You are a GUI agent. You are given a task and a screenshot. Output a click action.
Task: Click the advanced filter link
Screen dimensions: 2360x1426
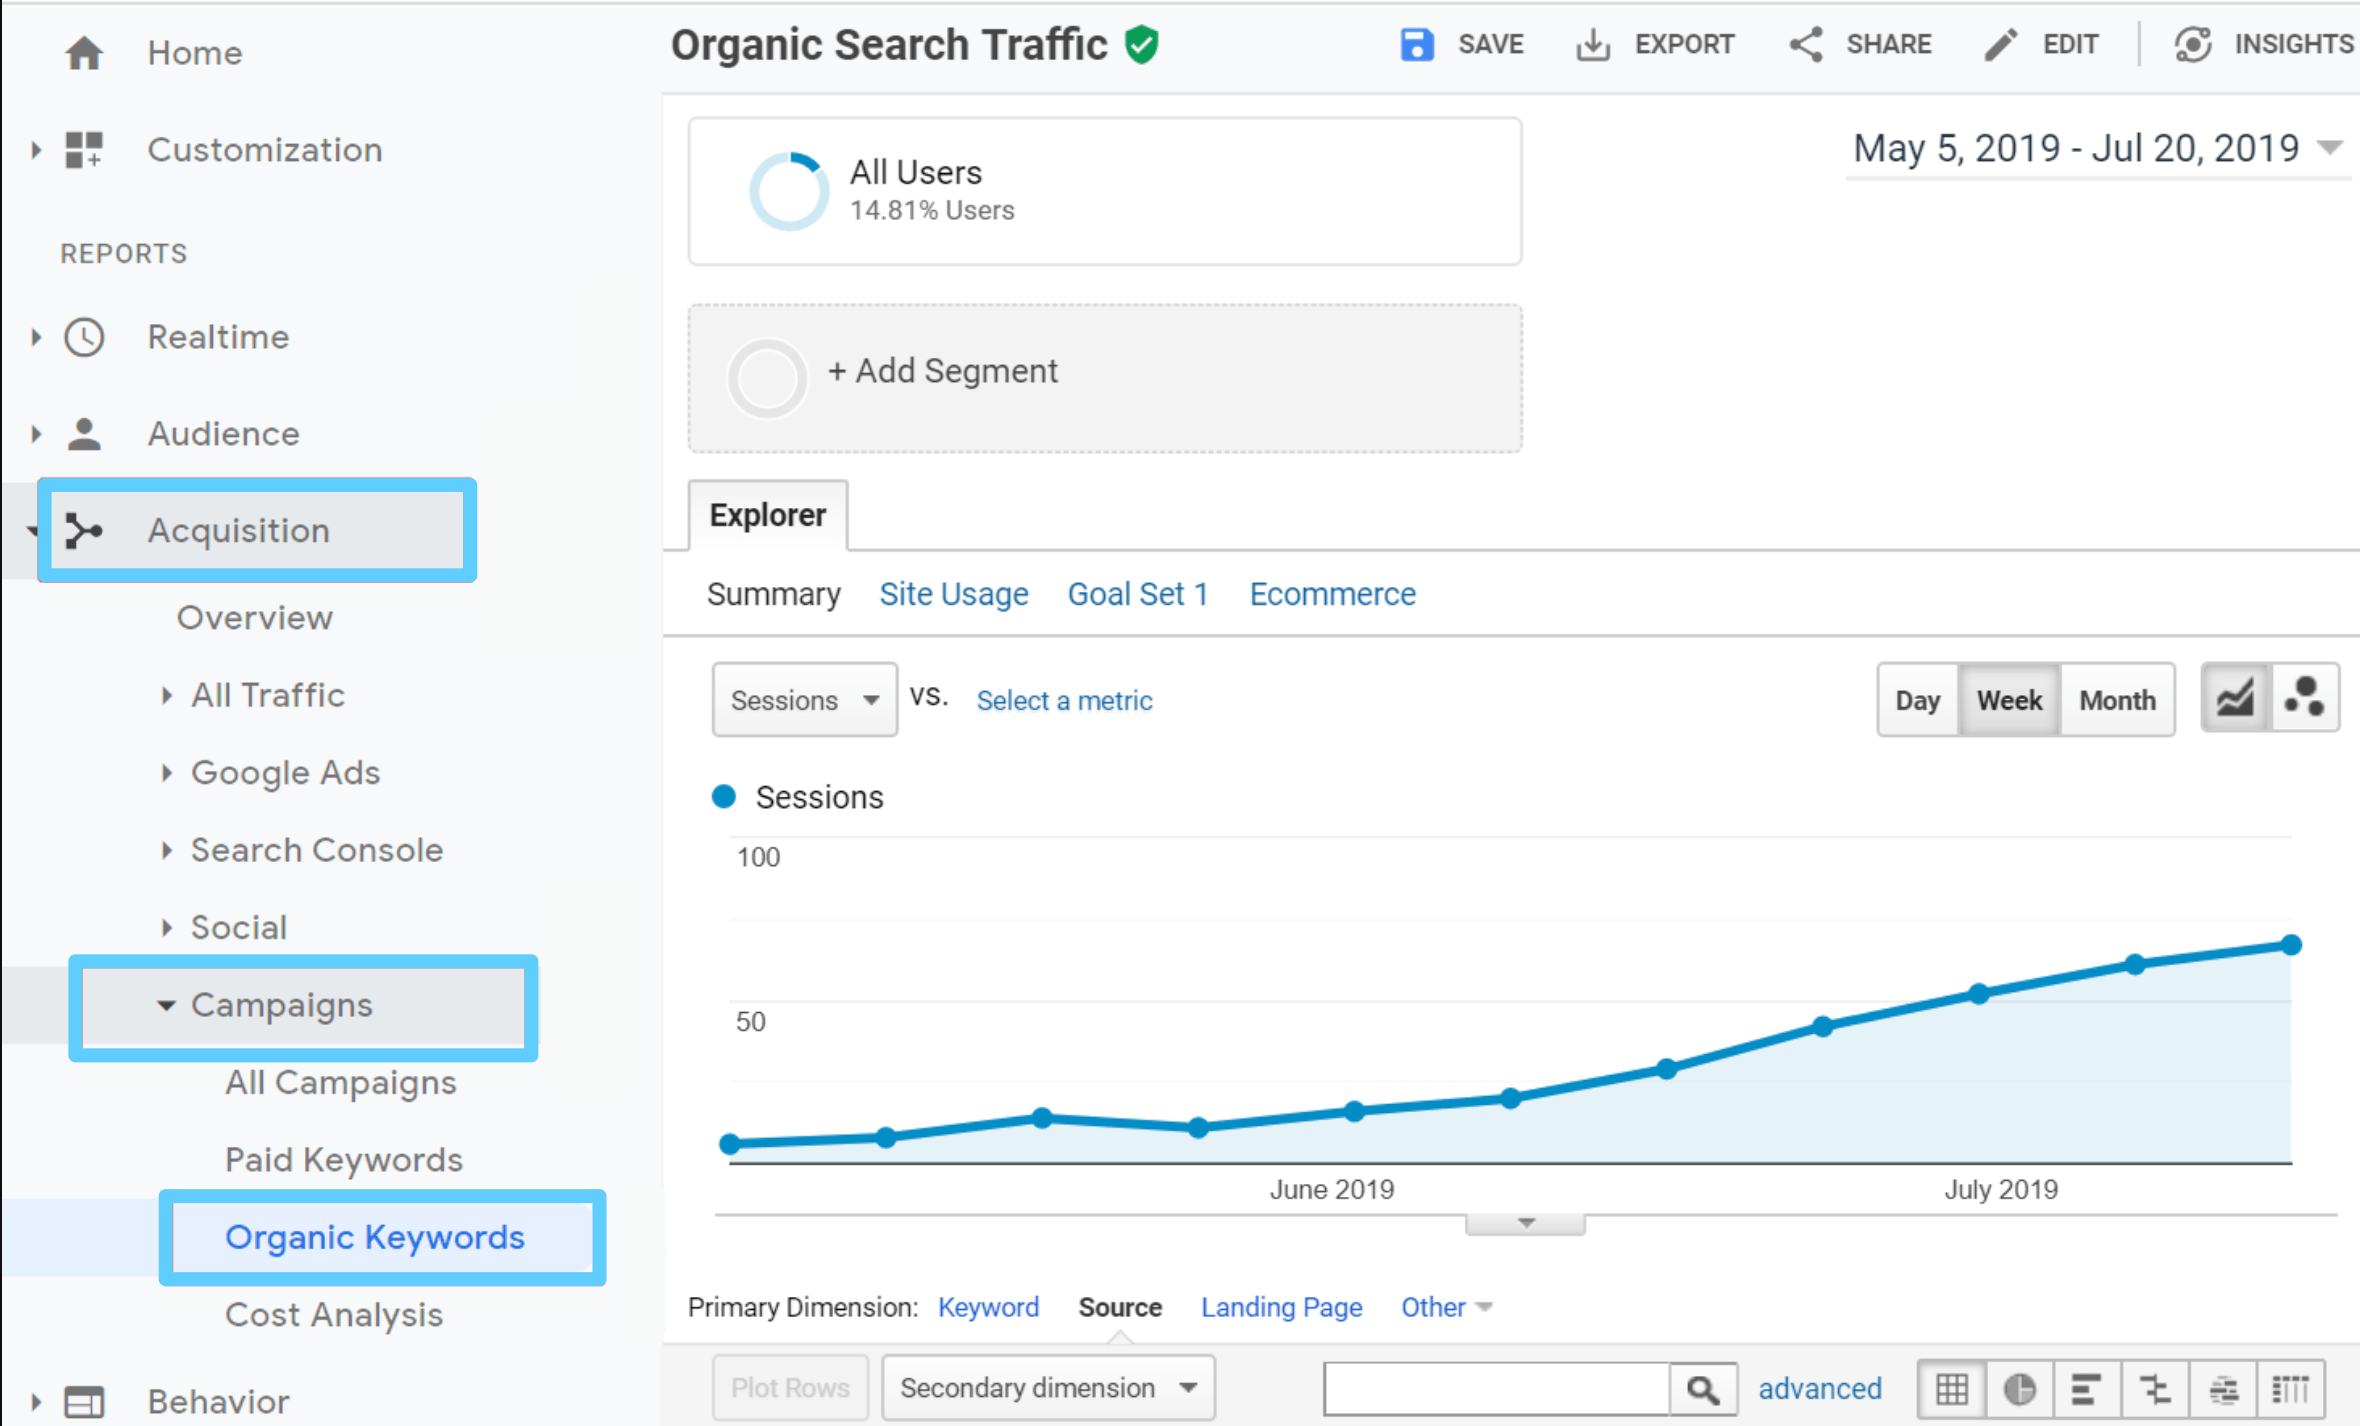tap(1820, 1389)
